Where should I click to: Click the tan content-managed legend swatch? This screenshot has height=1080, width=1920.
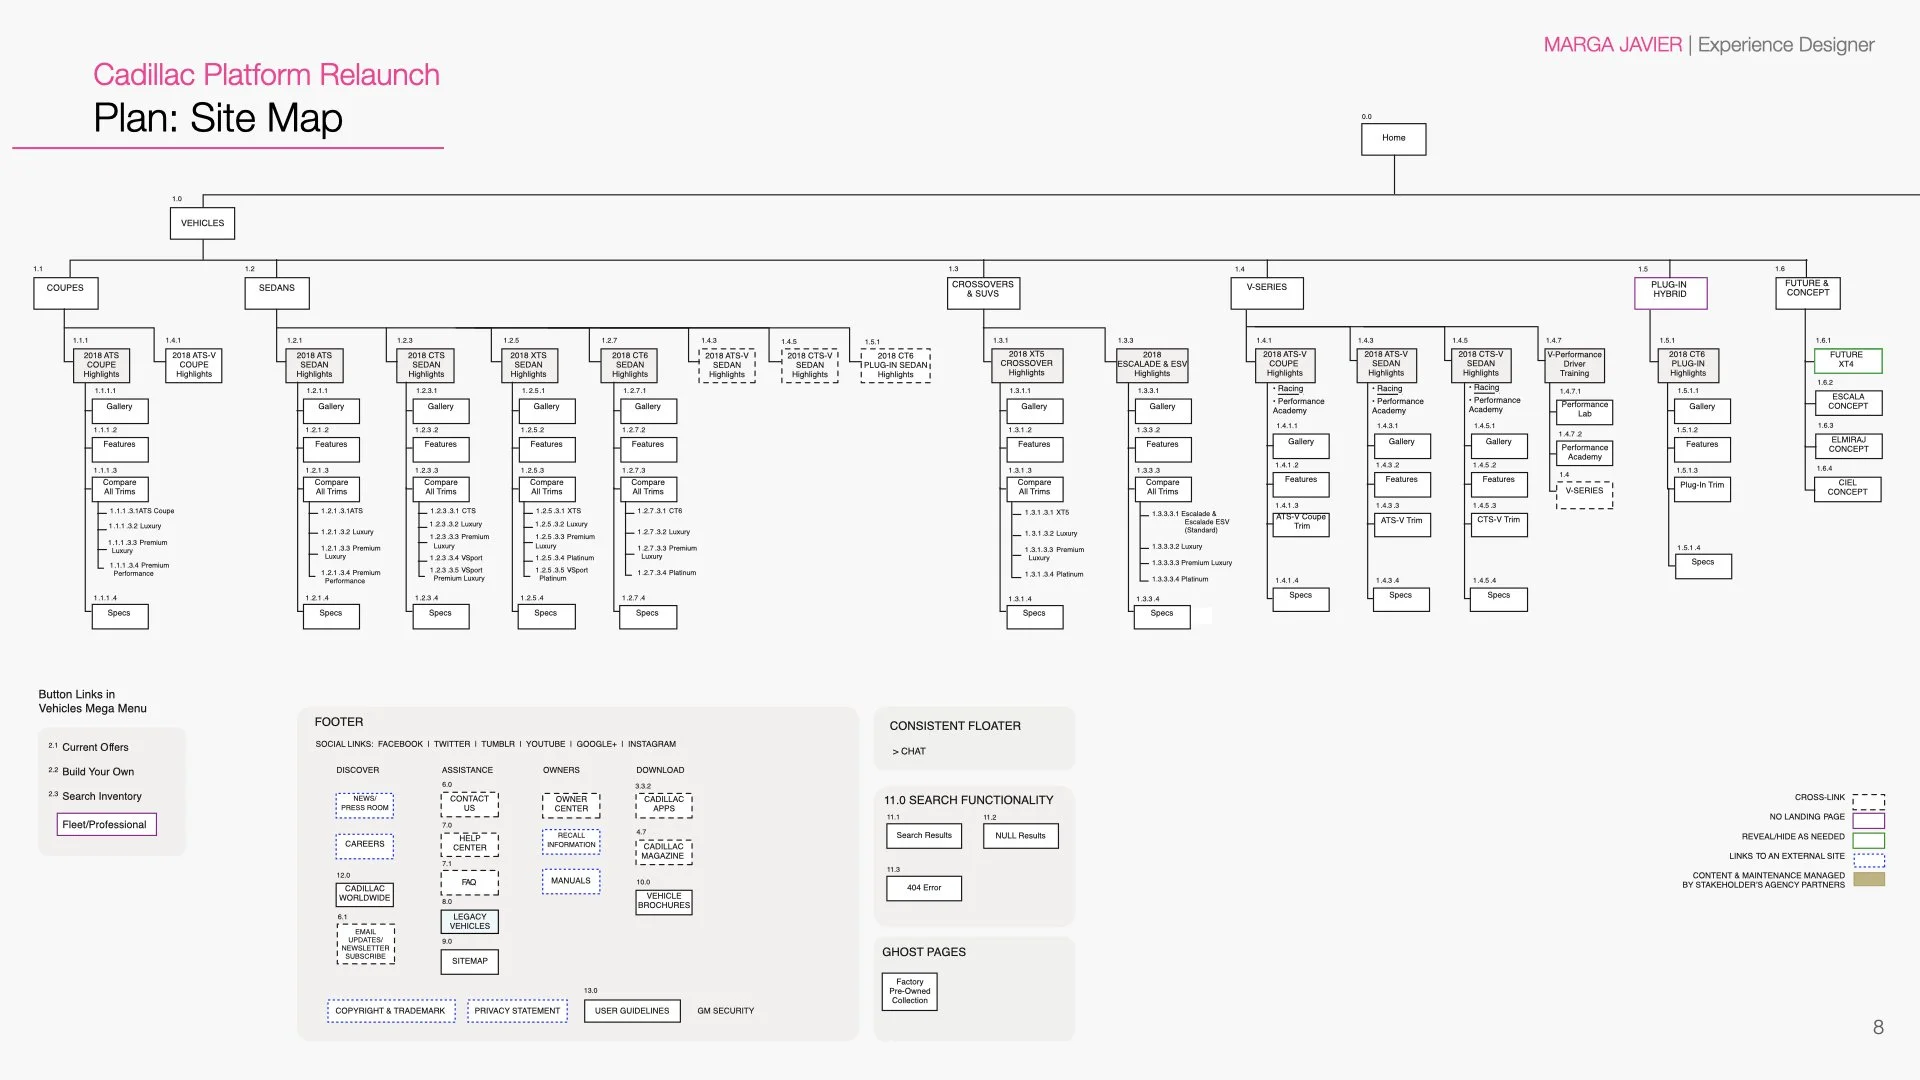click(x=1868, y=880)
